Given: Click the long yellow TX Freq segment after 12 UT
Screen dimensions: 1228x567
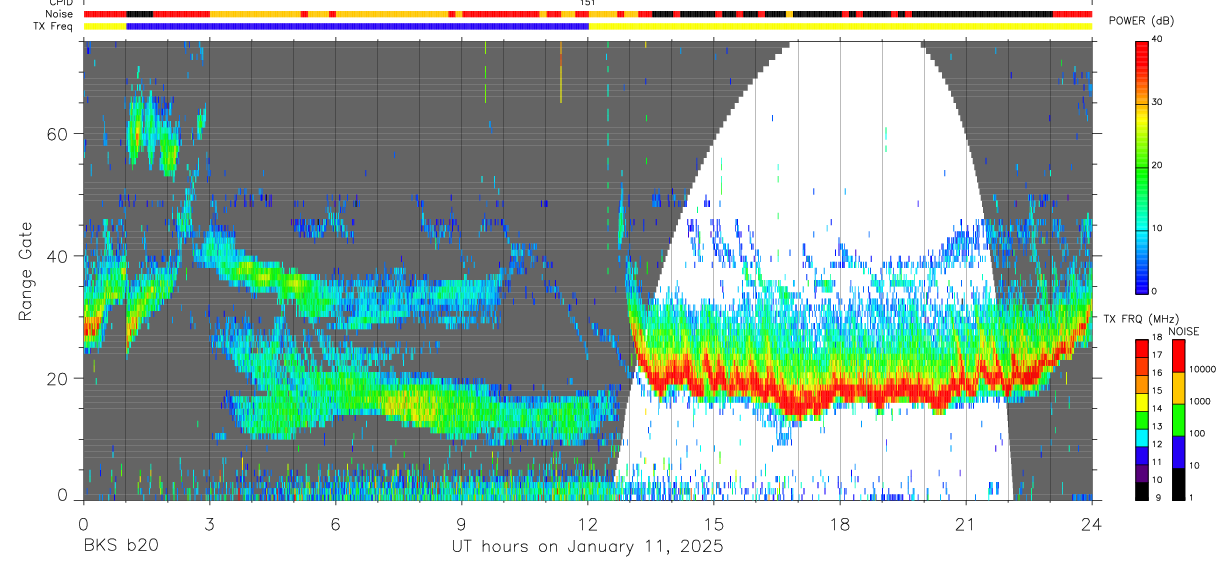Looking at the screenshot, I should (x=840, y=26).
